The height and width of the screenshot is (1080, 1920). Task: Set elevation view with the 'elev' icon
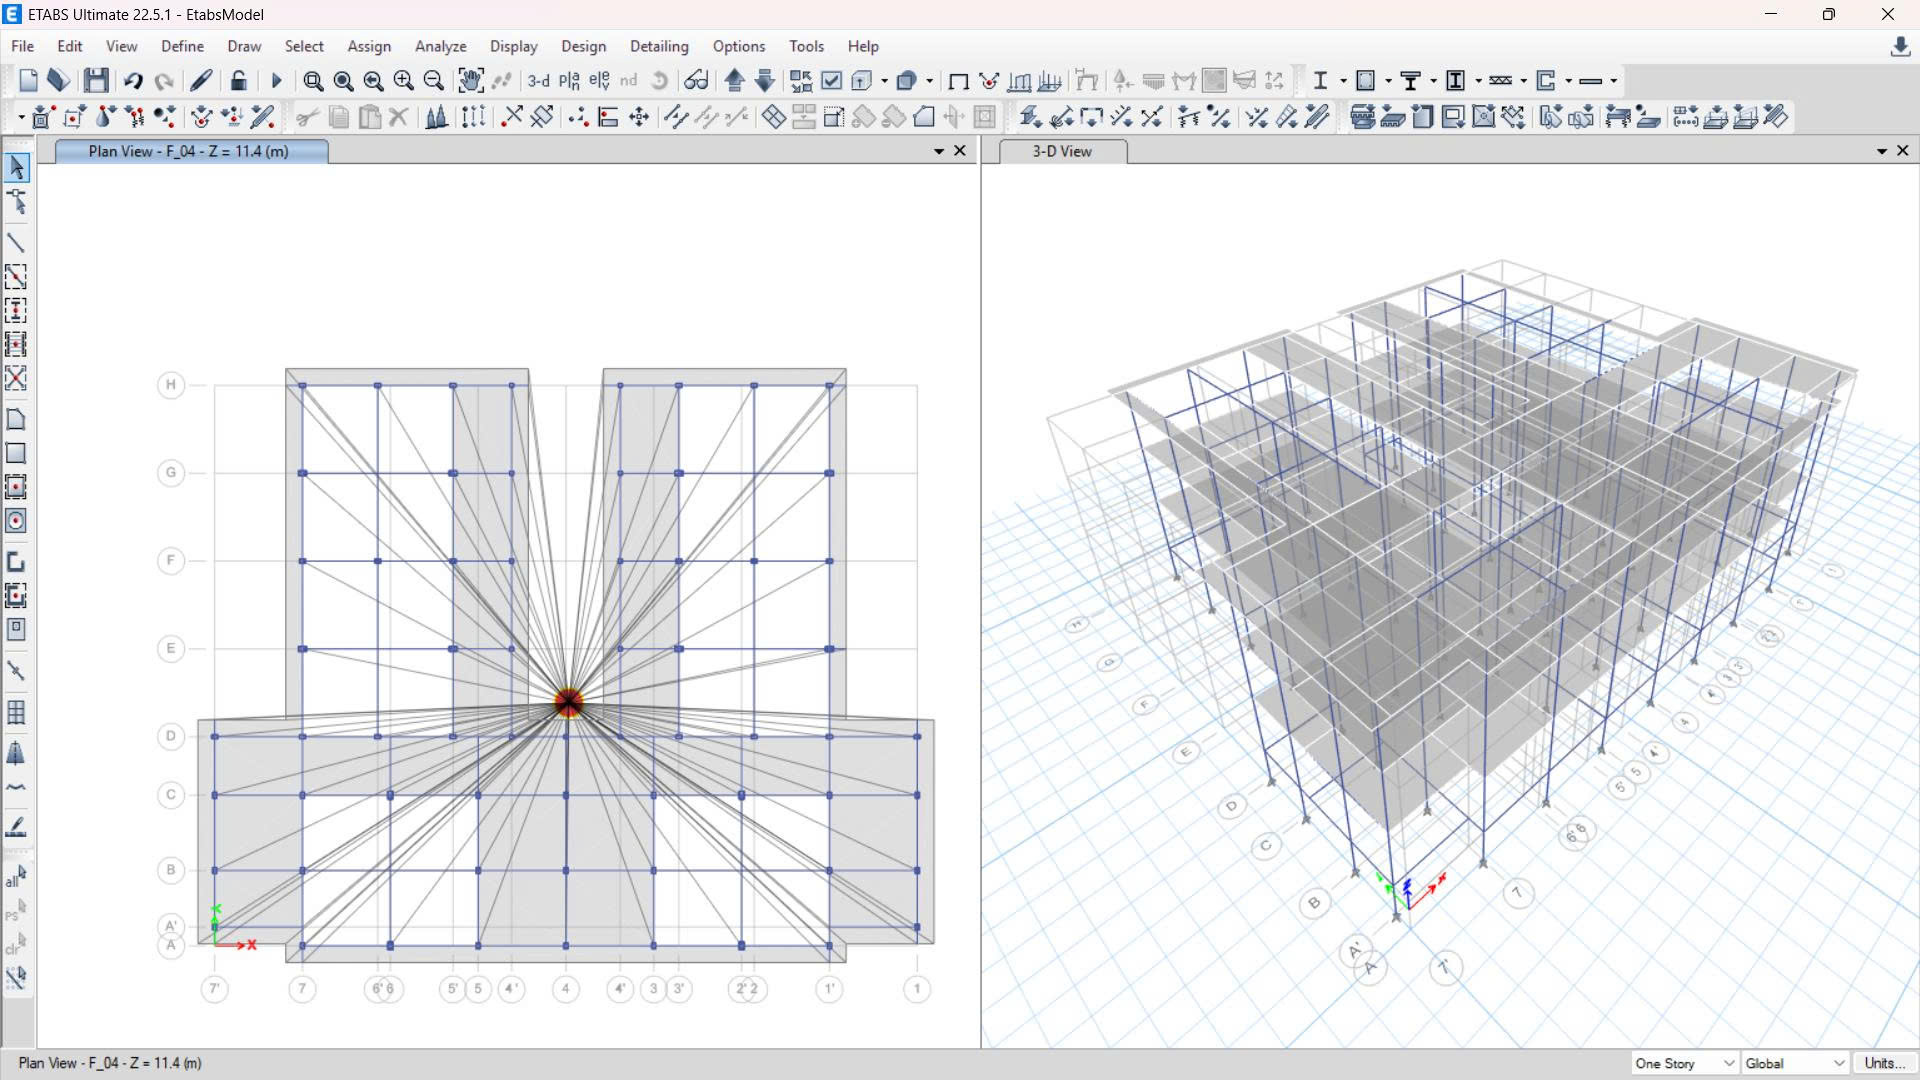(x=599, y=81)
